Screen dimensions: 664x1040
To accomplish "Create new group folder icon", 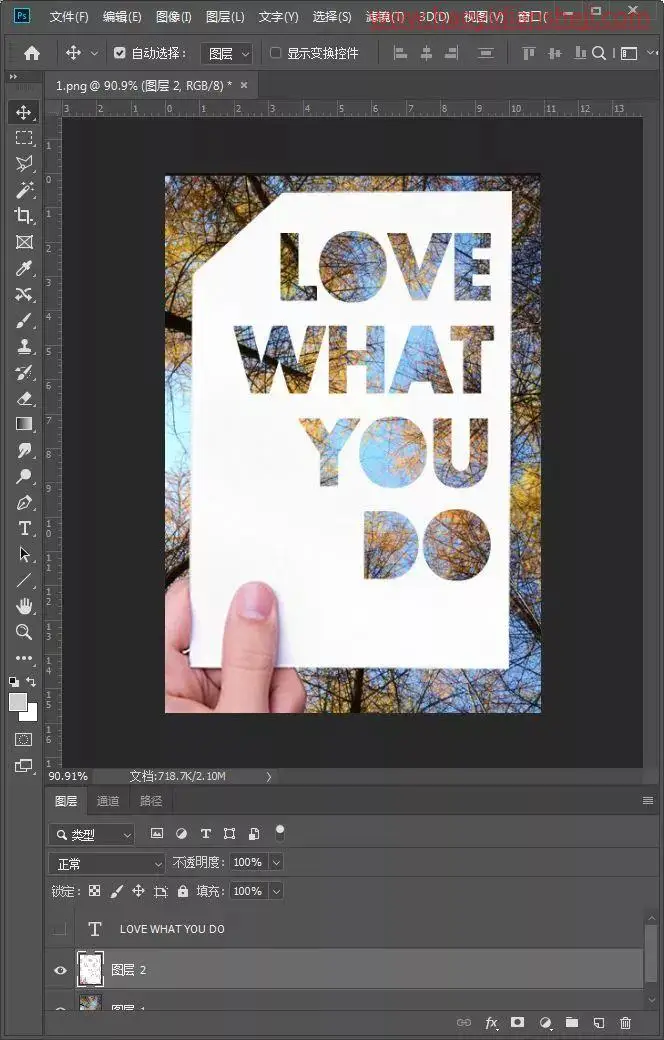I will [x=572, y=1023].
